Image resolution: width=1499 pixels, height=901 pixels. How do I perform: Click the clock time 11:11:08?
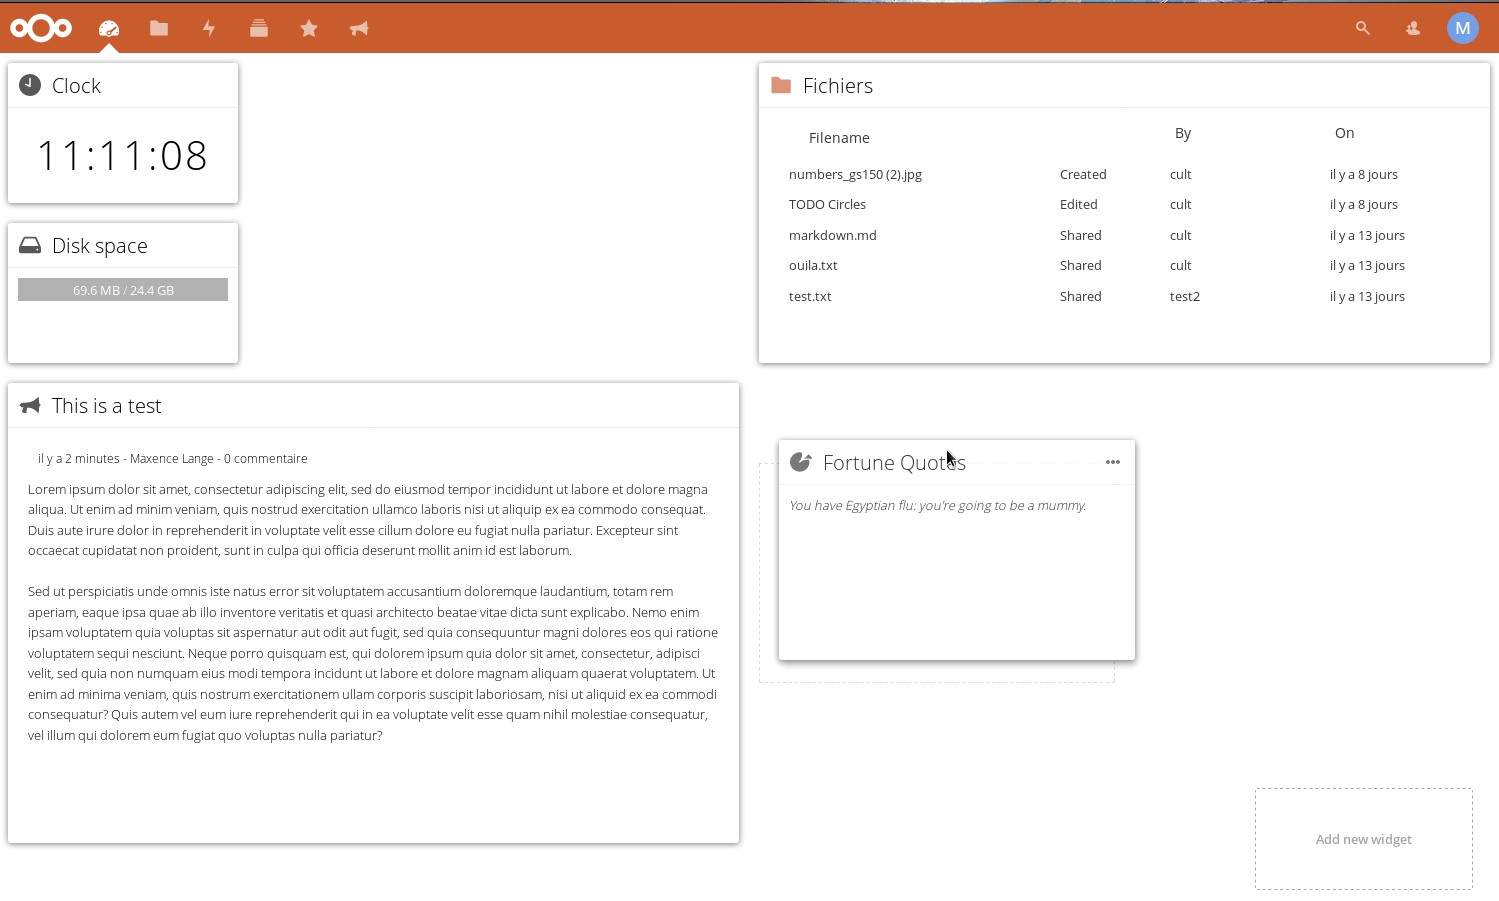[x=123, y=155]
